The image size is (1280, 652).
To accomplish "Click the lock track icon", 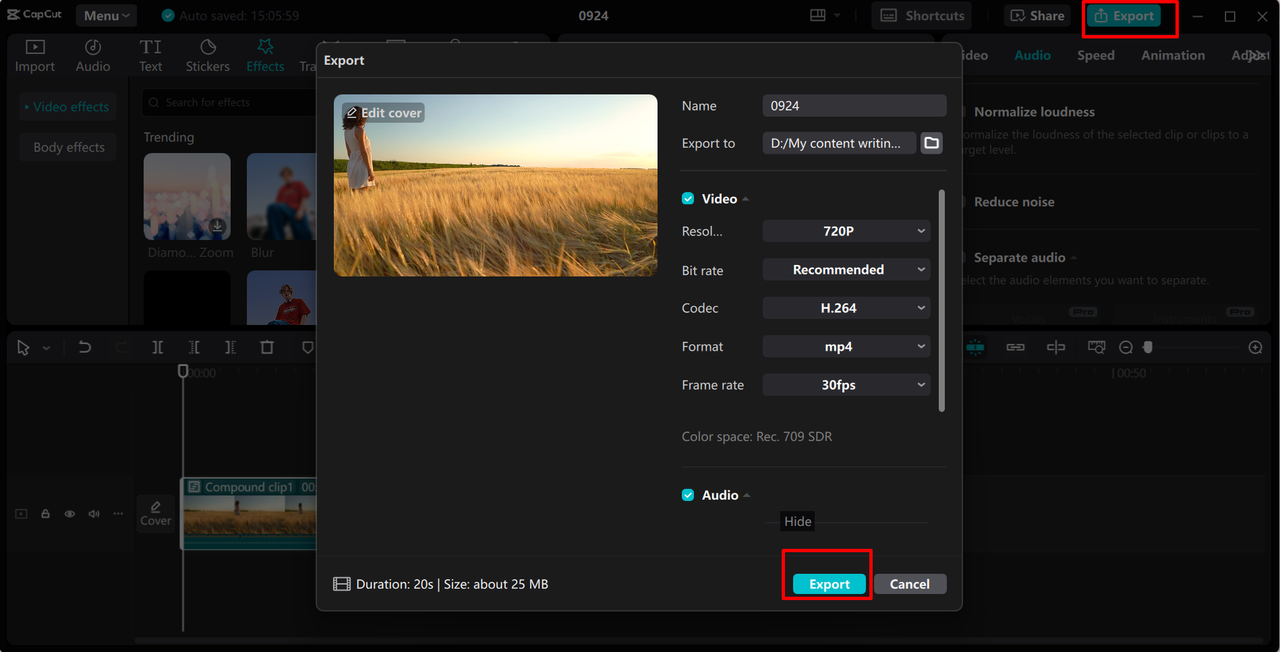I will point(45,514).
